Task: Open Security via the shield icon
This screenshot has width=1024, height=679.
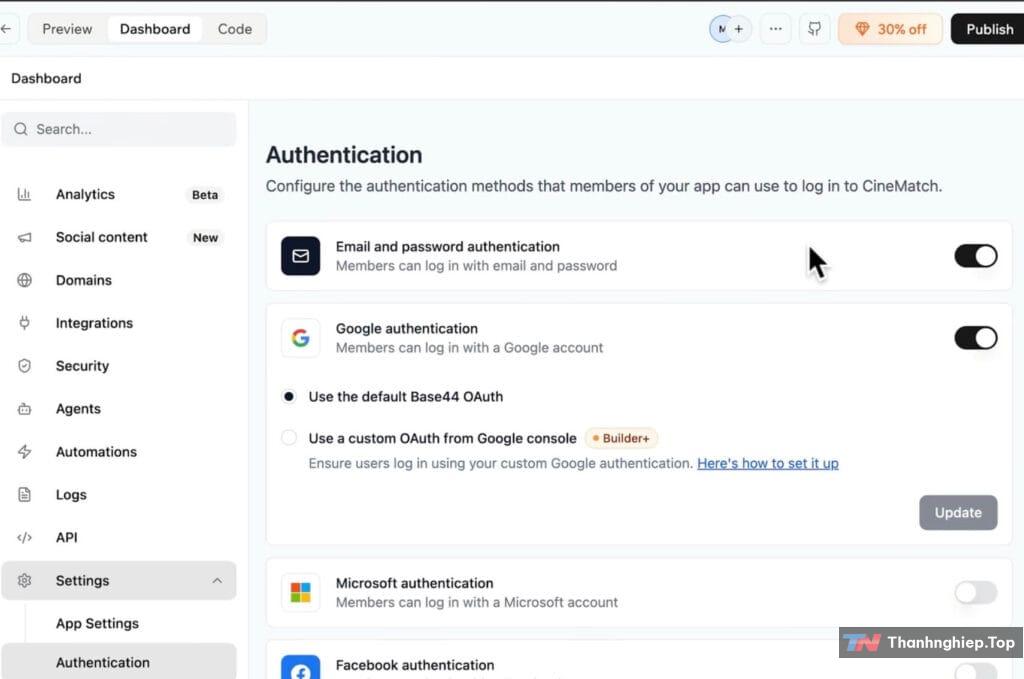Action: 24,366
